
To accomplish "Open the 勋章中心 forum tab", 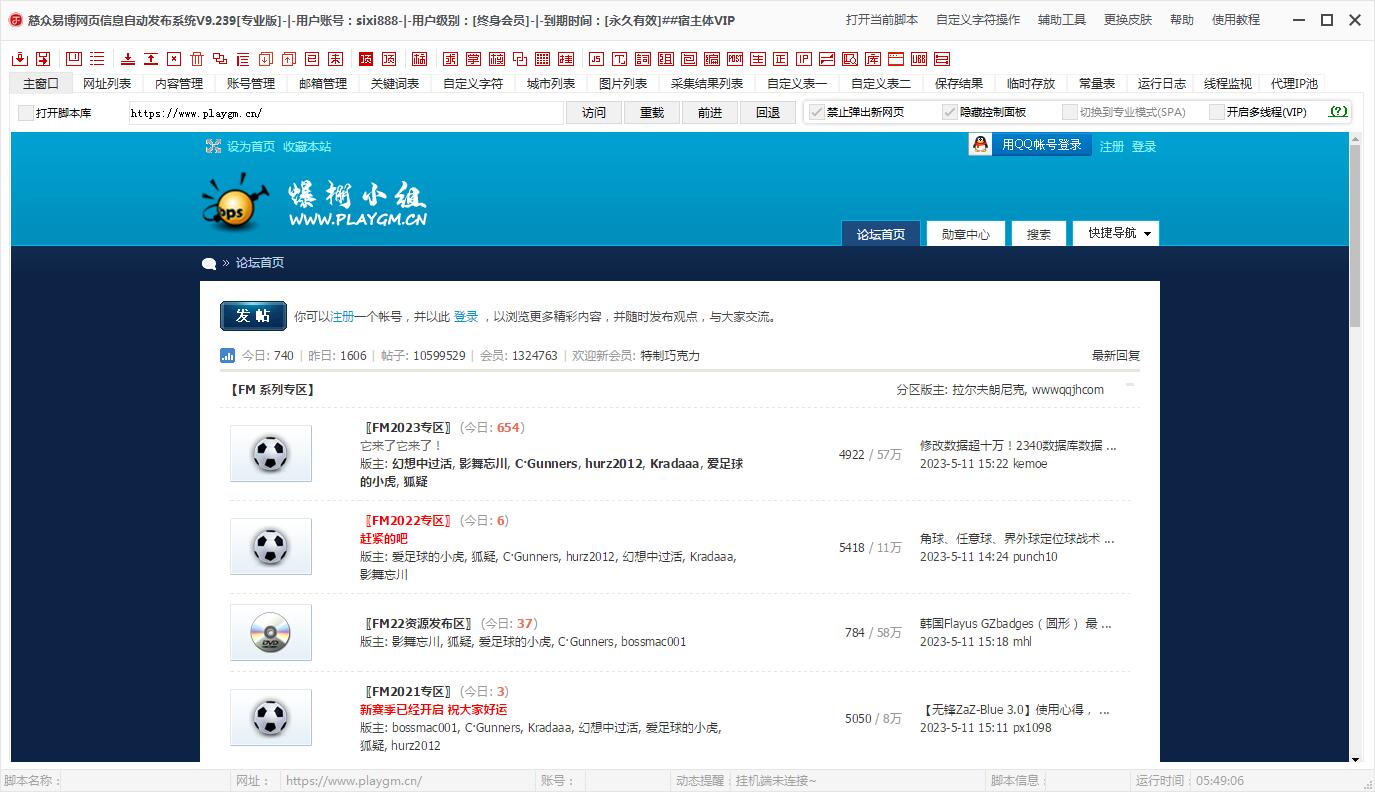I will [966, 234].
